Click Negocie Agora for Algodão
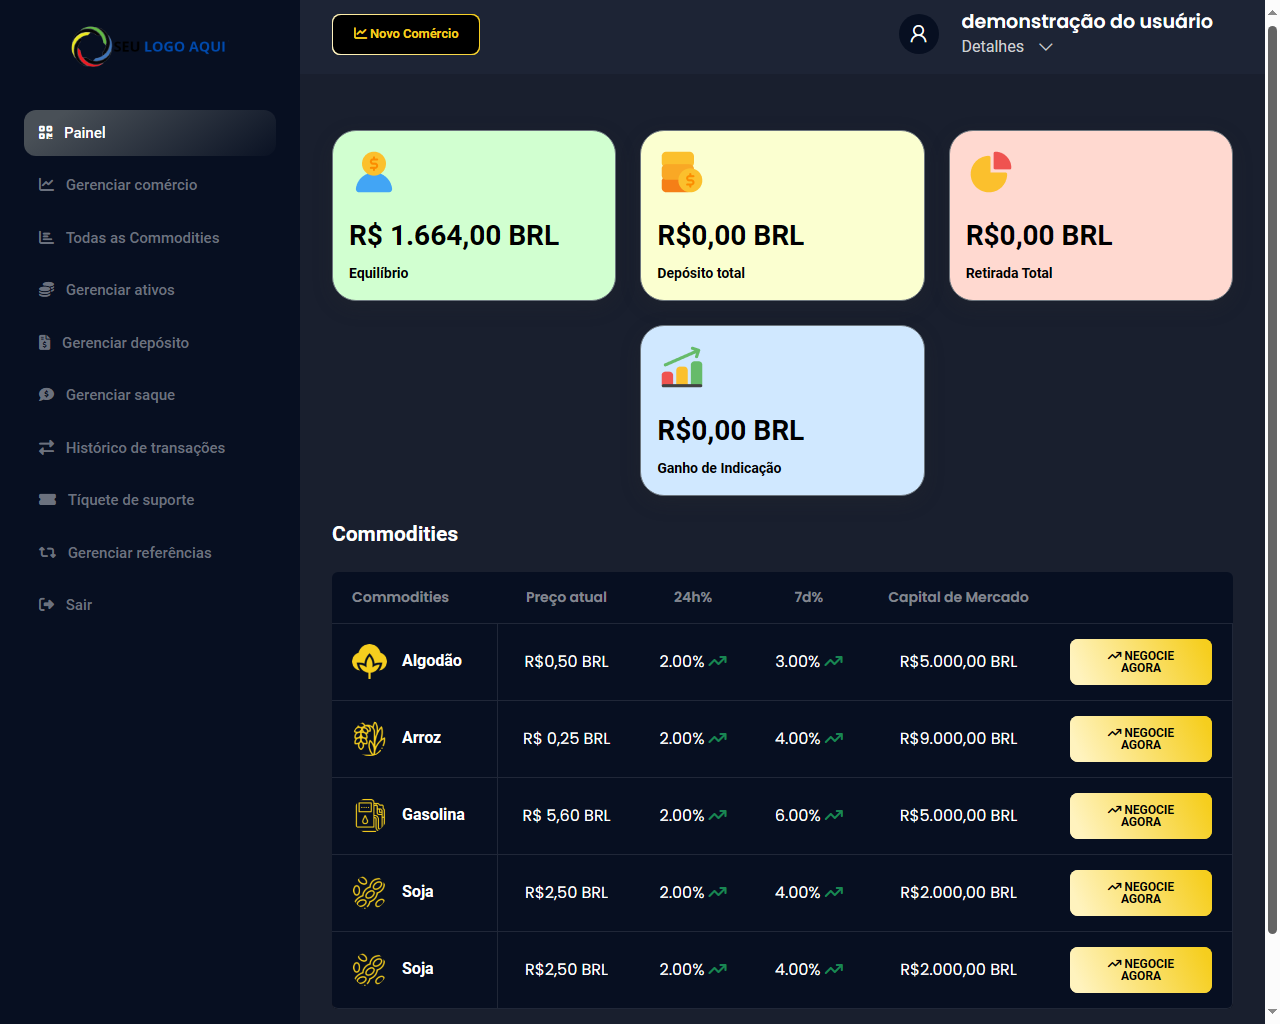This screenshot has height=1024, width=1280. (x=1140, y=662)
